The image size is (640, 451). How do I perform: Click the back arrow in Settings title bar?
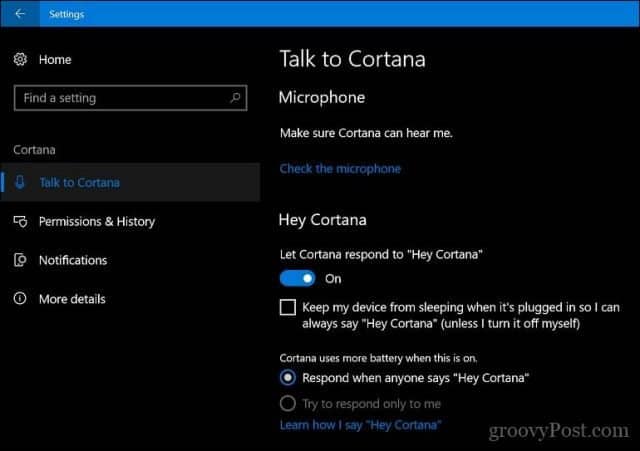(x=20, y=14)
